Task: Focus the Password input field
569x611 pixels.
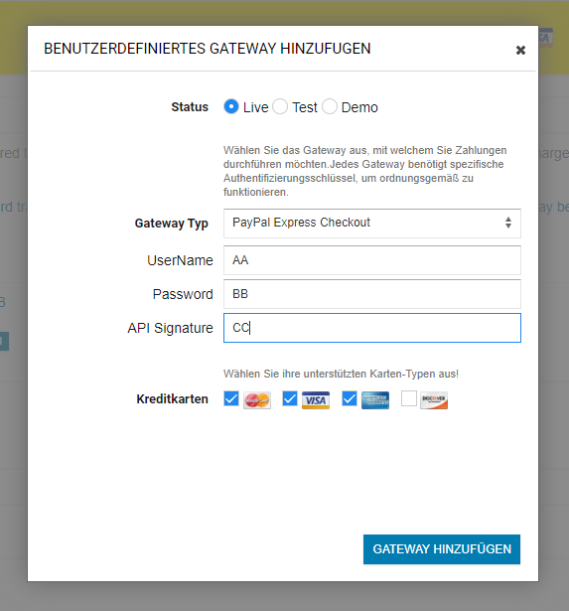Action: [372, 294]
